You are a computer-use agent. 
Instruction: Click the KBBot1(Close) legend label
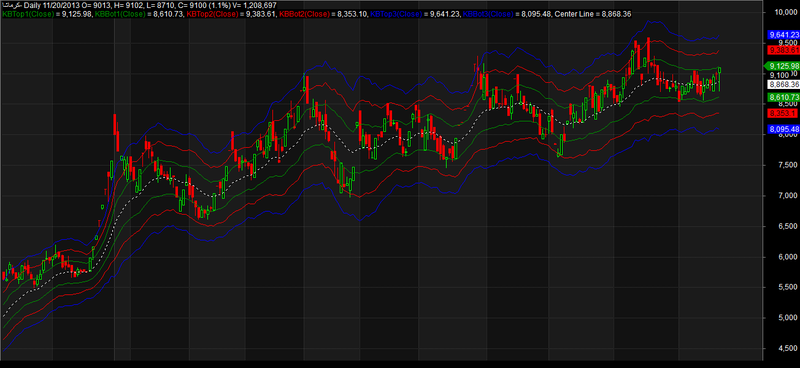[x=120, y=14]
